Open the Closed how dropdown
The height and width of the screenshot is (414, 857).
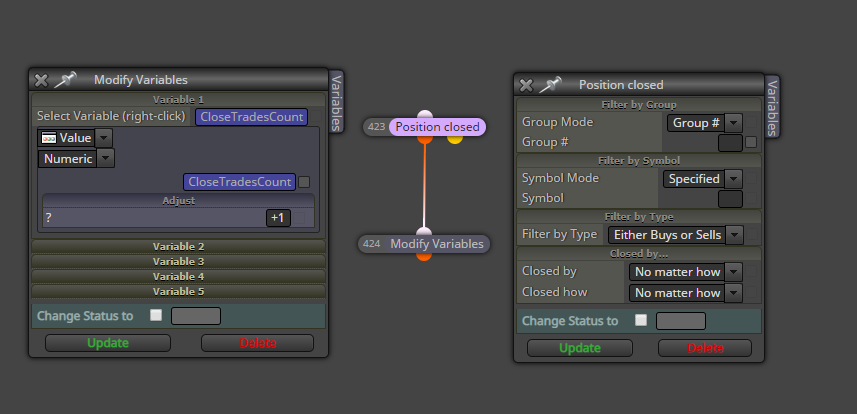tap(685, 293)
